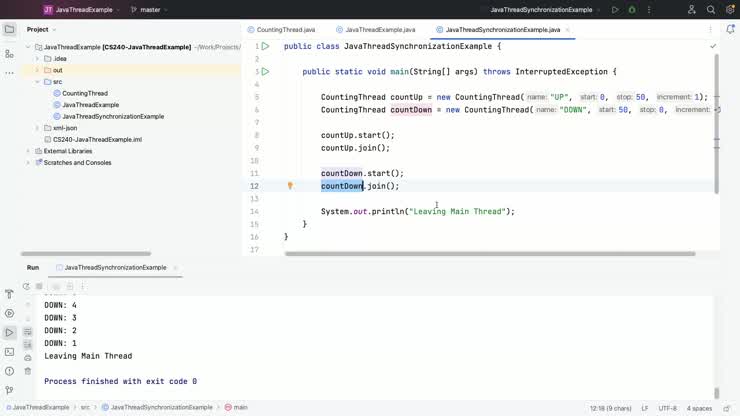The height and width of the screenshot is (416, 740).
Task: Open more run actions in title bar
Action: click(x=649, y=9)
